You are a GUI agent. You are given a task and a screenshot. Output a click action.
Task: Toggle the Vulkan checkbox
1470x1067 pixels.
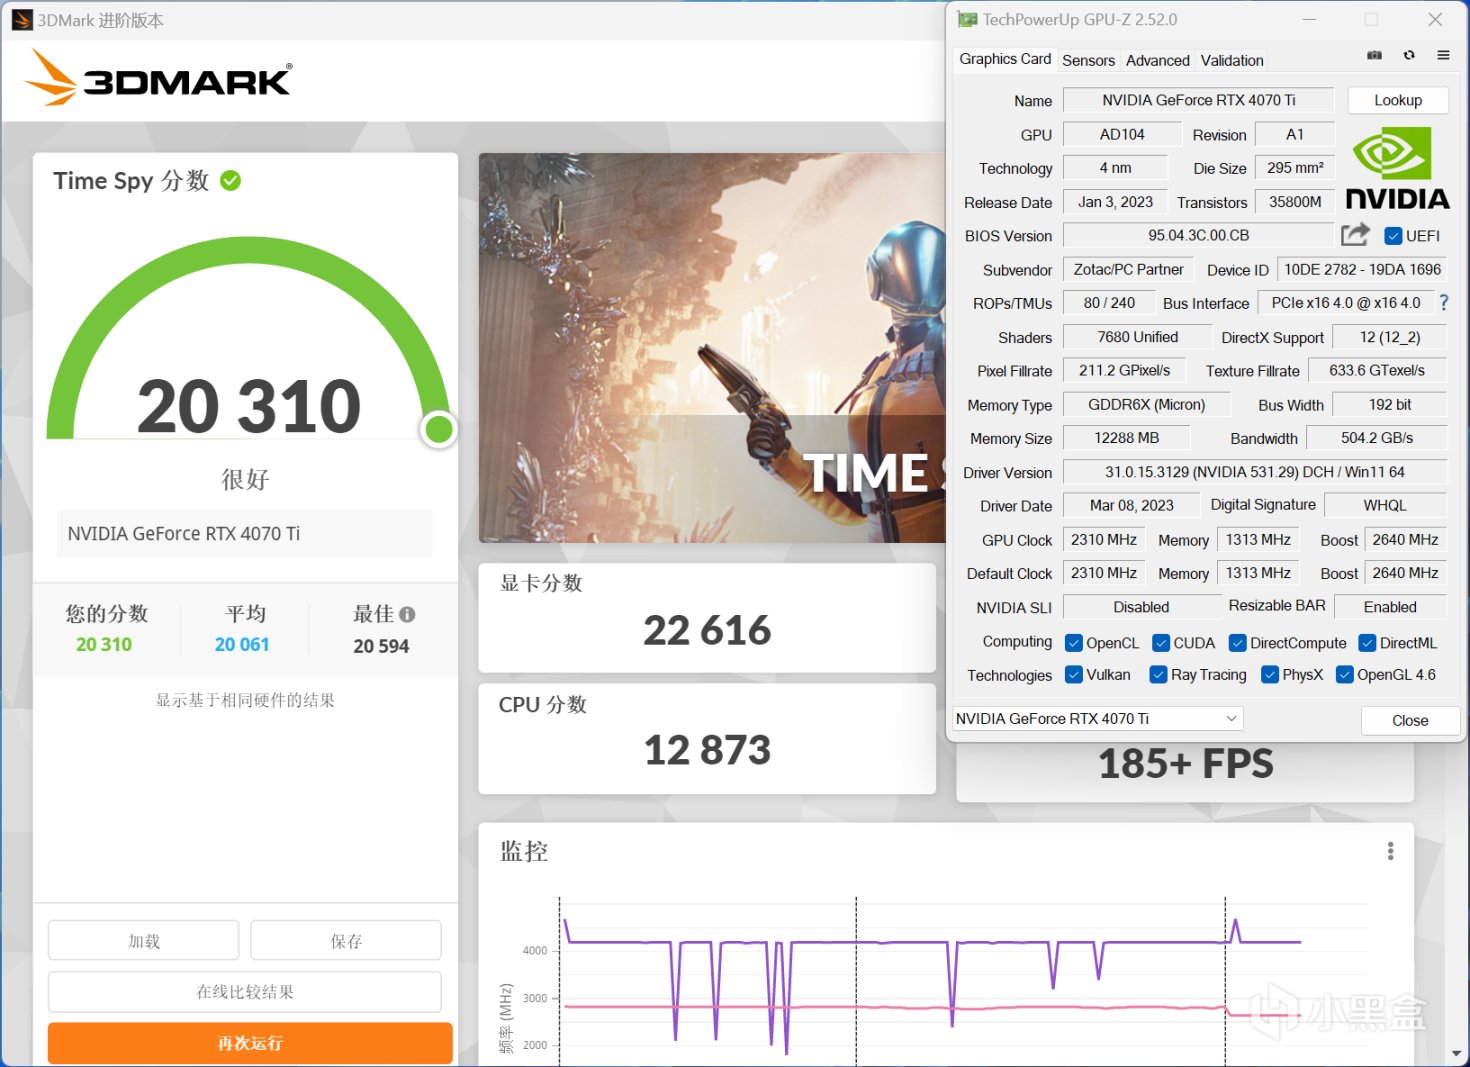point(1074,675)
